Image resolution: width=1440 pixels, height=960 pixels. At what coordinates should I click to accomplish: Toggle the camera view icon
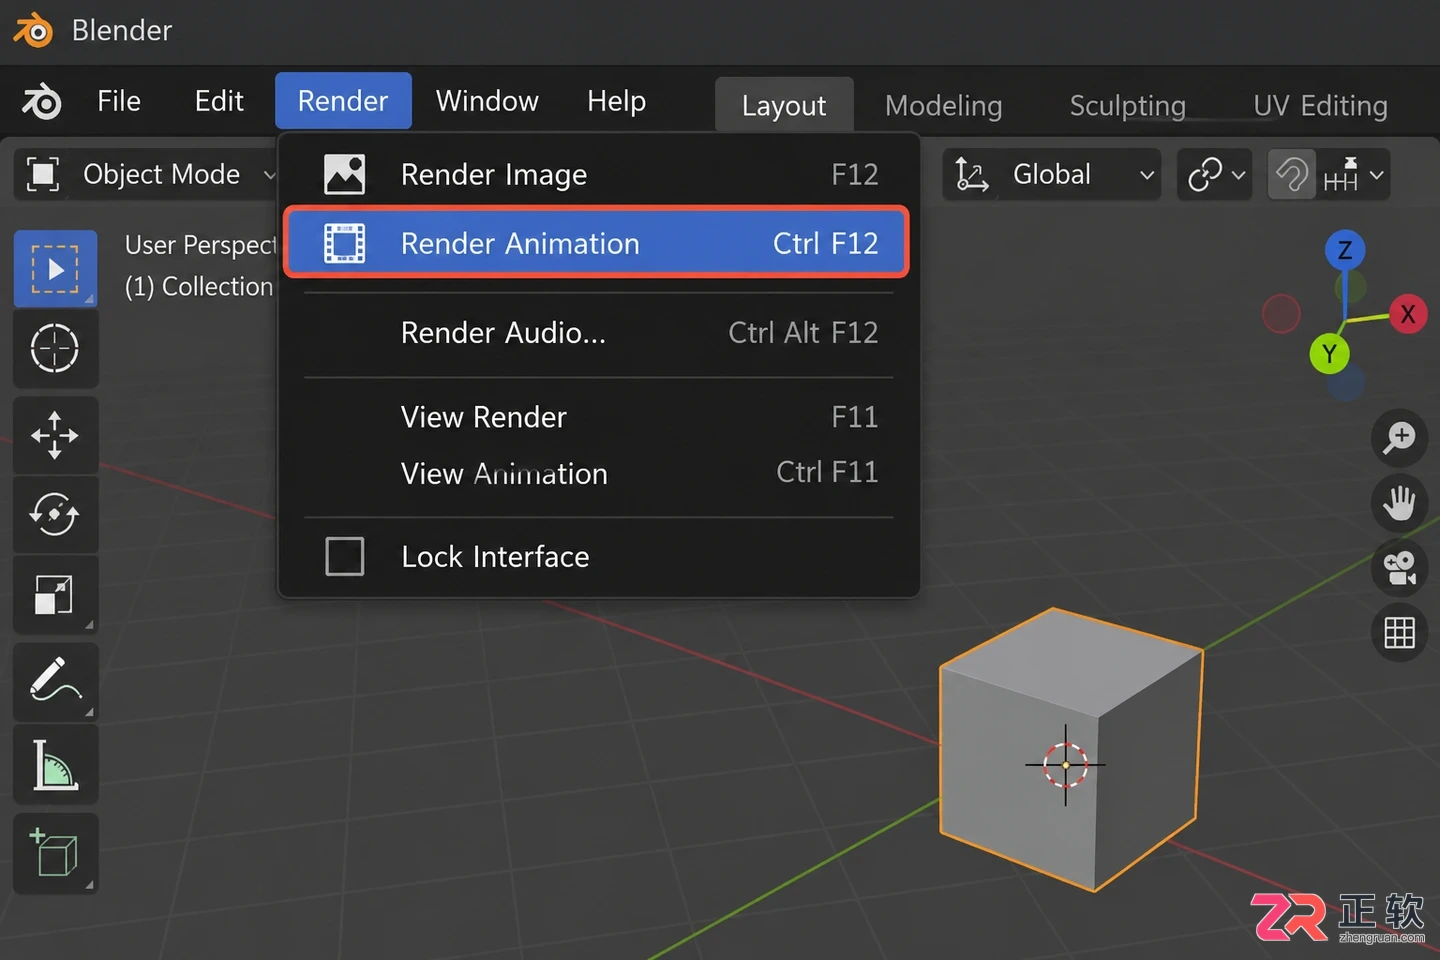[1399, 568]
